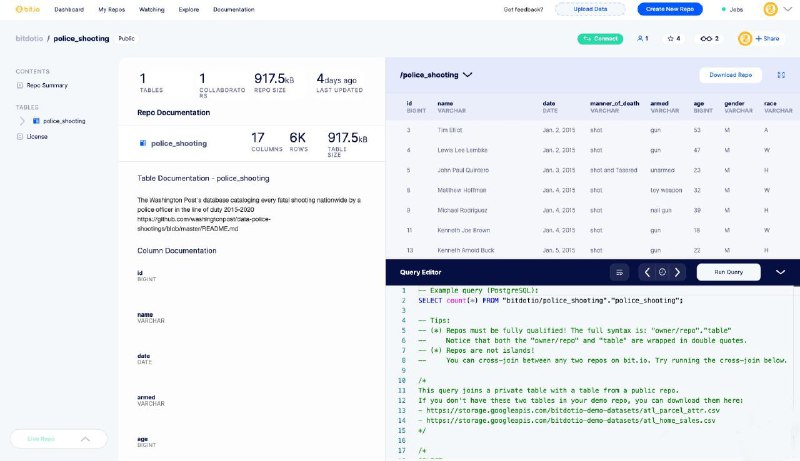The image size is (800, 461).
Task: Open the bit.io logo home link
Action: 28,9
